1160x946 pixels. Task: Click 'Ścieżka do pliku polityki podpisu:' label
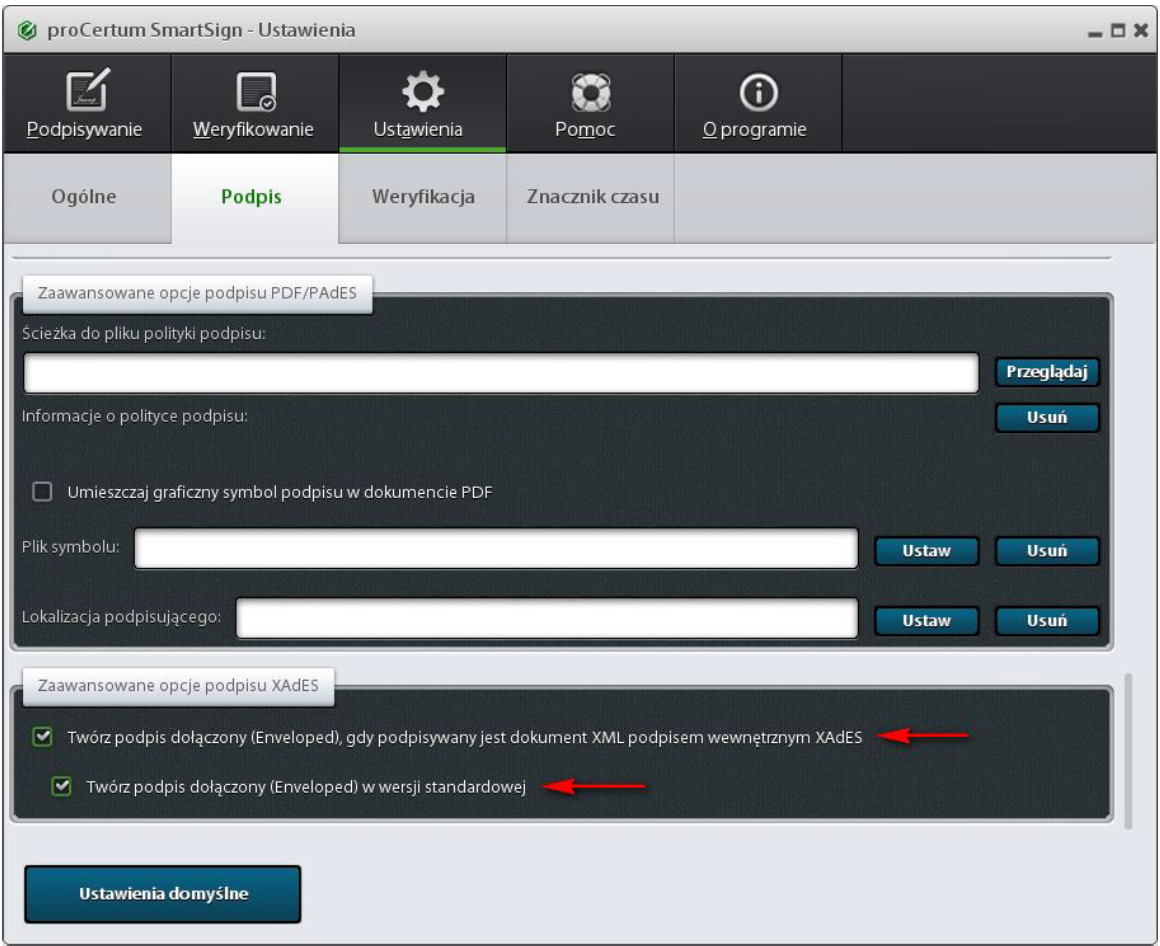(x=144, y=334)
